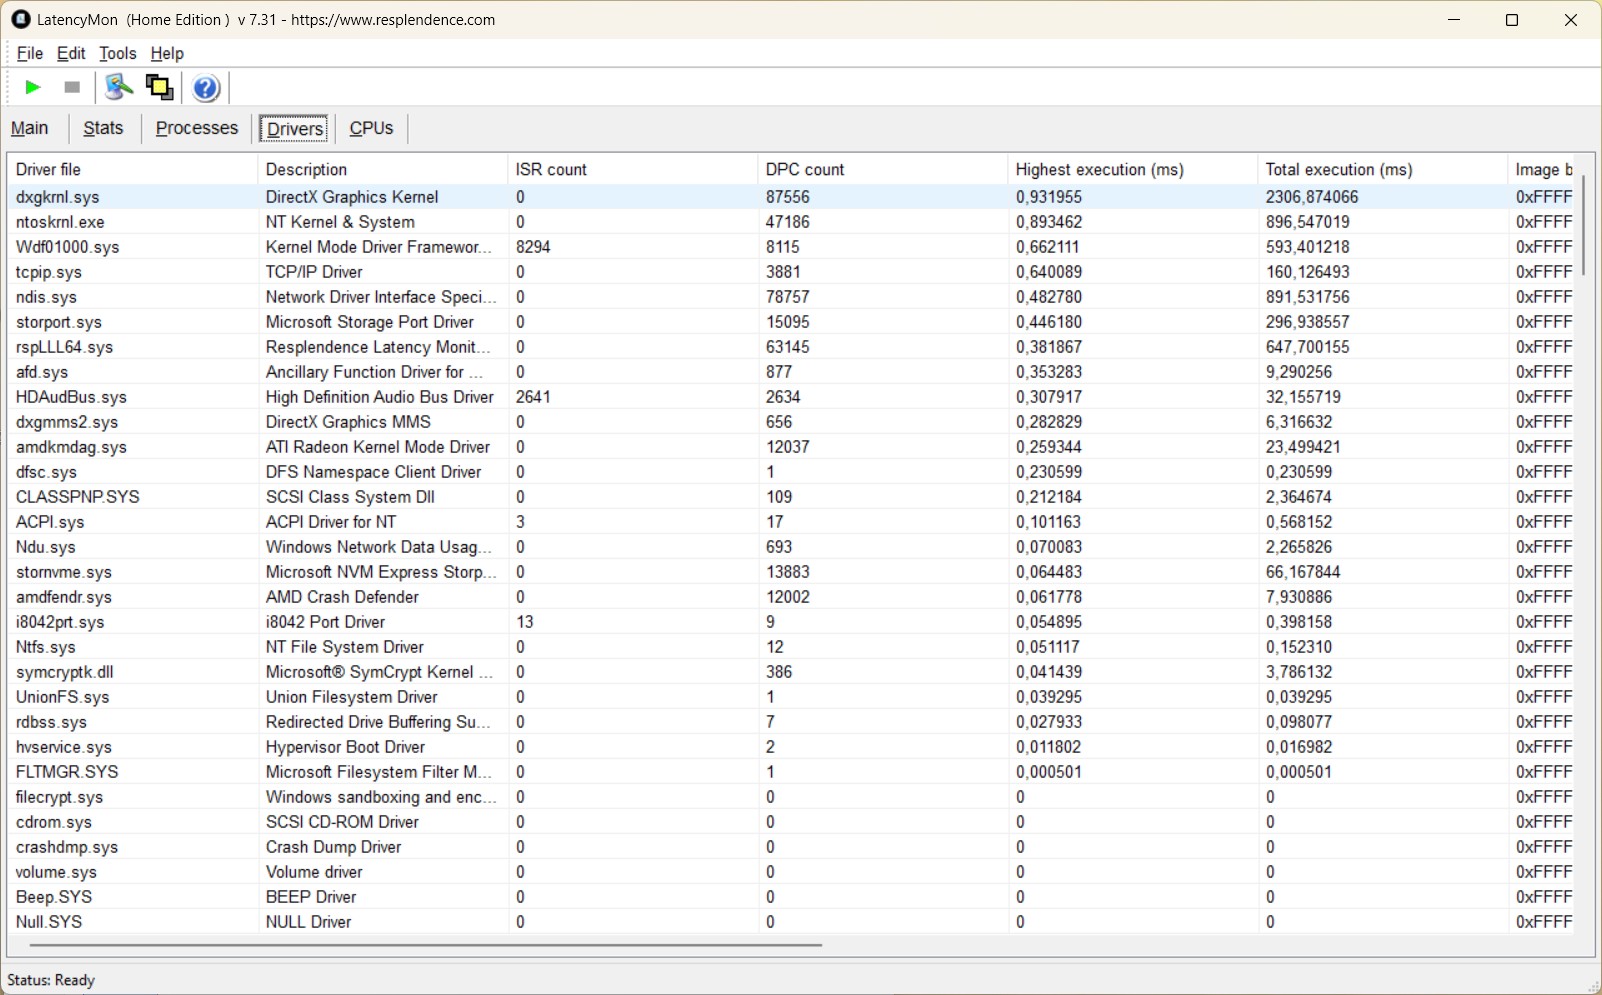The image size is (1602, 995).
Task: Click the vertical scrollbar of the driver list
Action: tap(1583, 225)
